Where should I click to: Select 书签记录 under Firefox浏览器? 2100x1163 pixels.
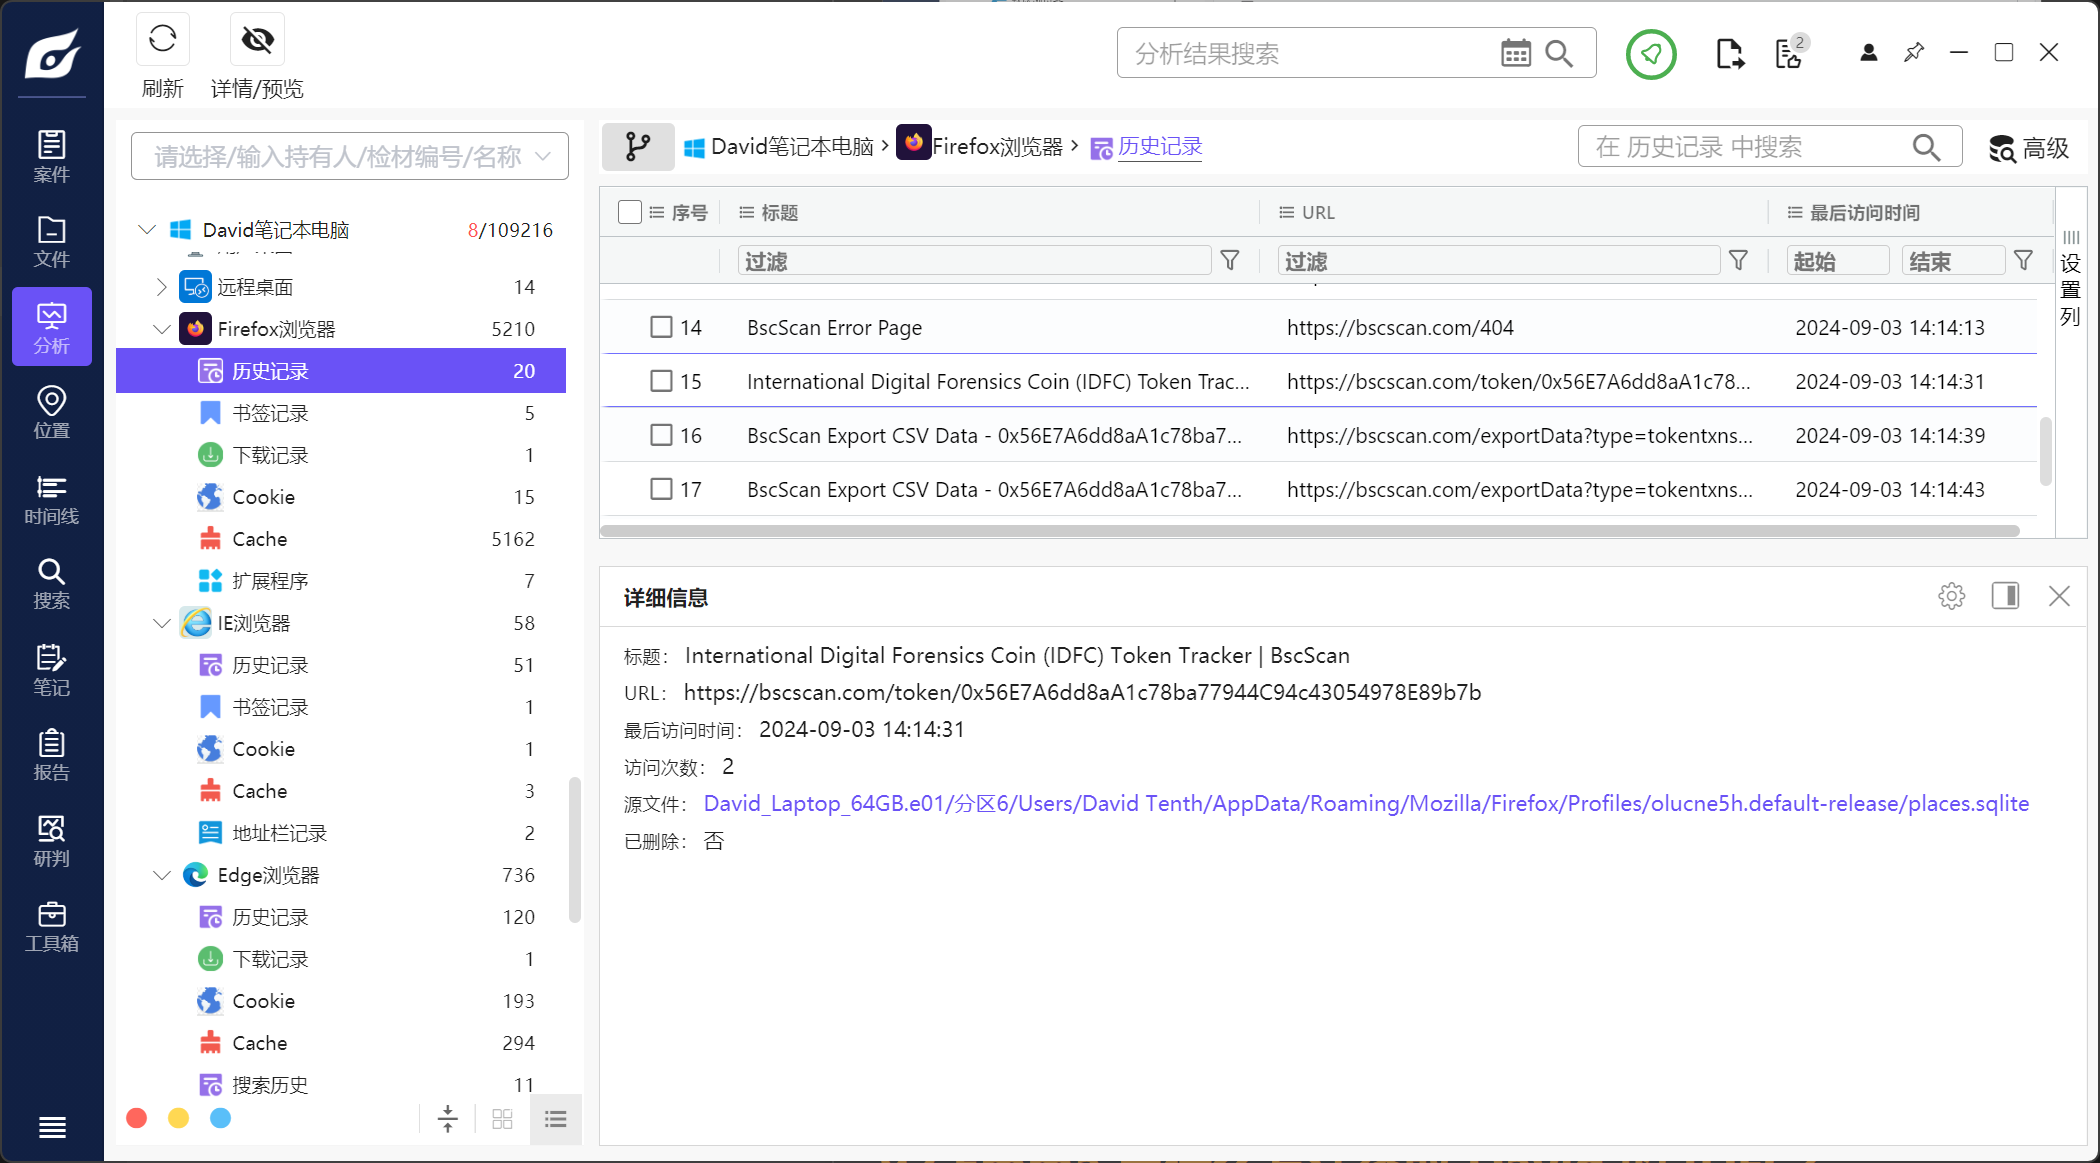coord(270,413)
